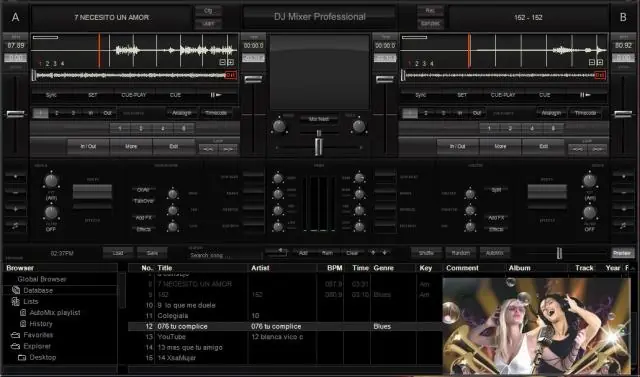Click the deck B letter icon
Image resolution: width=640 pixels, height=377 pixels.
click(623, 17)
